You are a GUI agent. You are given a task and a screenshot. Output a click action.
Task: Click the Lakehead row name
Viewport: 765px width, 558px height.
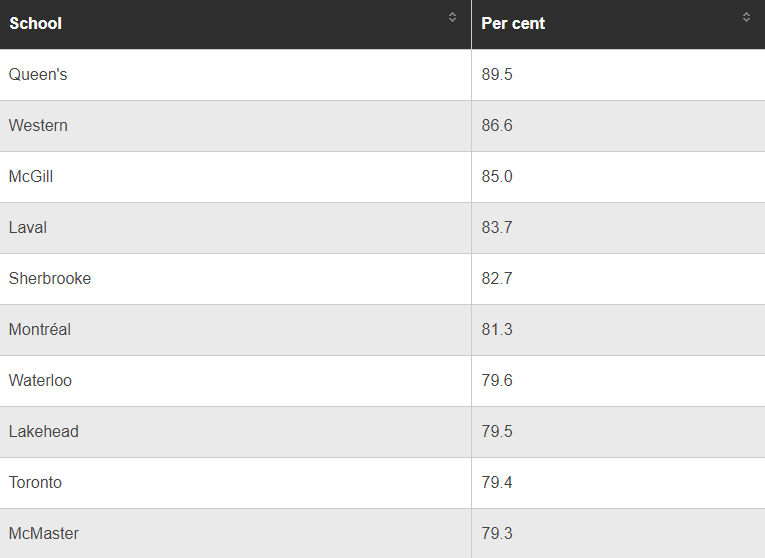[44, 432]
